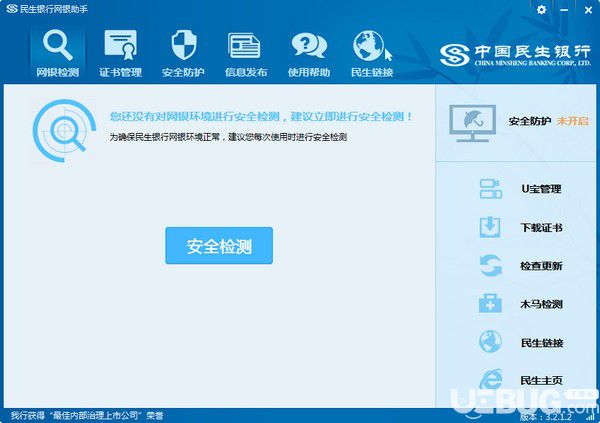Minimize the 民生银行网银助手 window
Image resolution: width=600 pixels, height=423 pixels.
click(564, 10)
